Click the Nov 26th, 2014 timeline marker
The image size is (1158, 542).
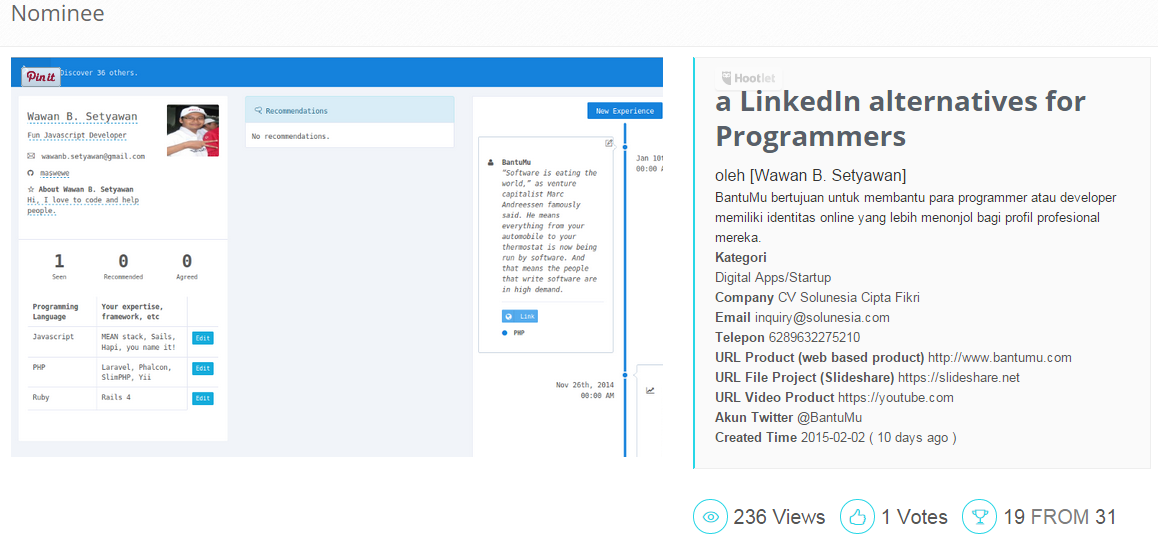tap(625, 375)
